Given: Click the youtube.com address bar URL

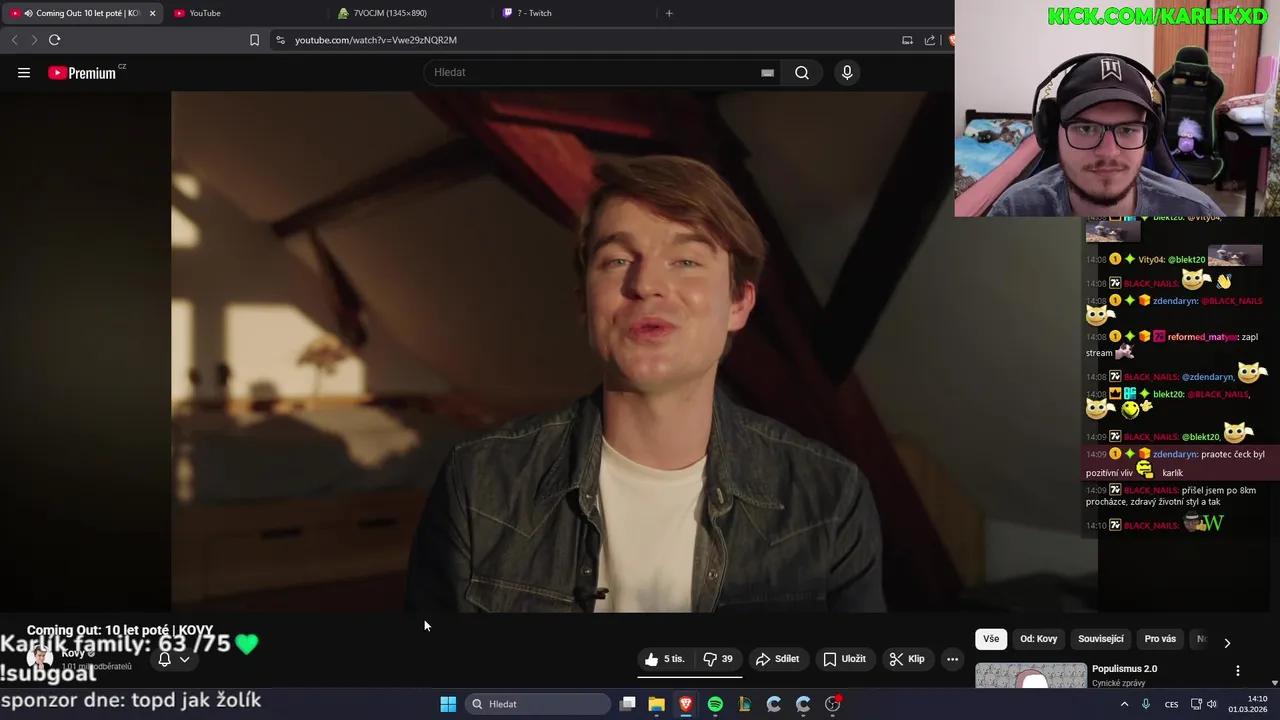Looking at the screenshot, I should [376, 40].
